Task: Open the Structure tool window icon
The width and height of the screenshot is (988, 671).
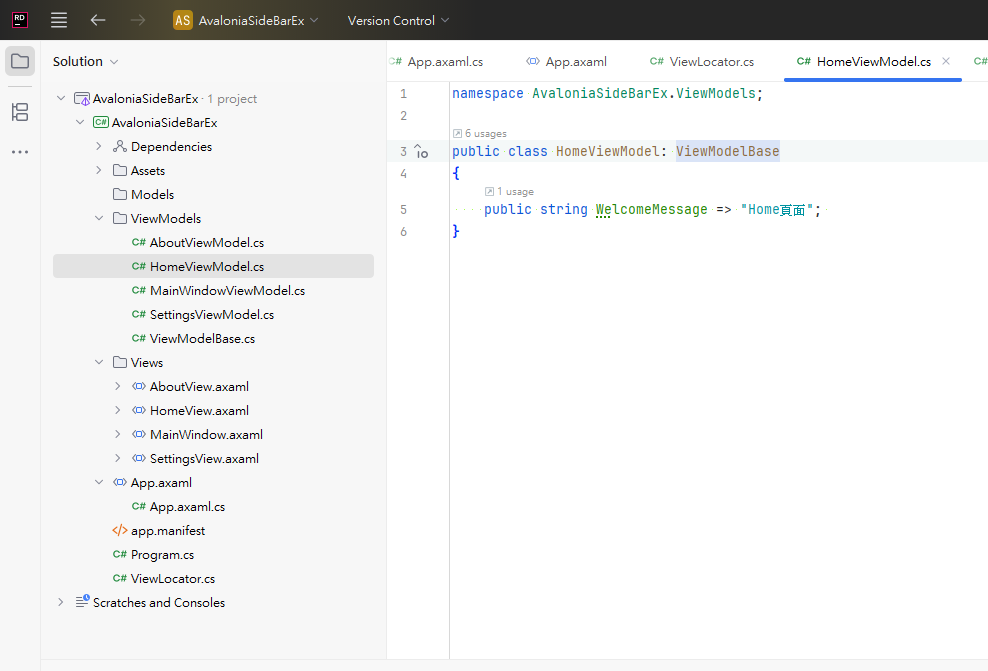Action: pyautogui.click(x=20, y=112)
